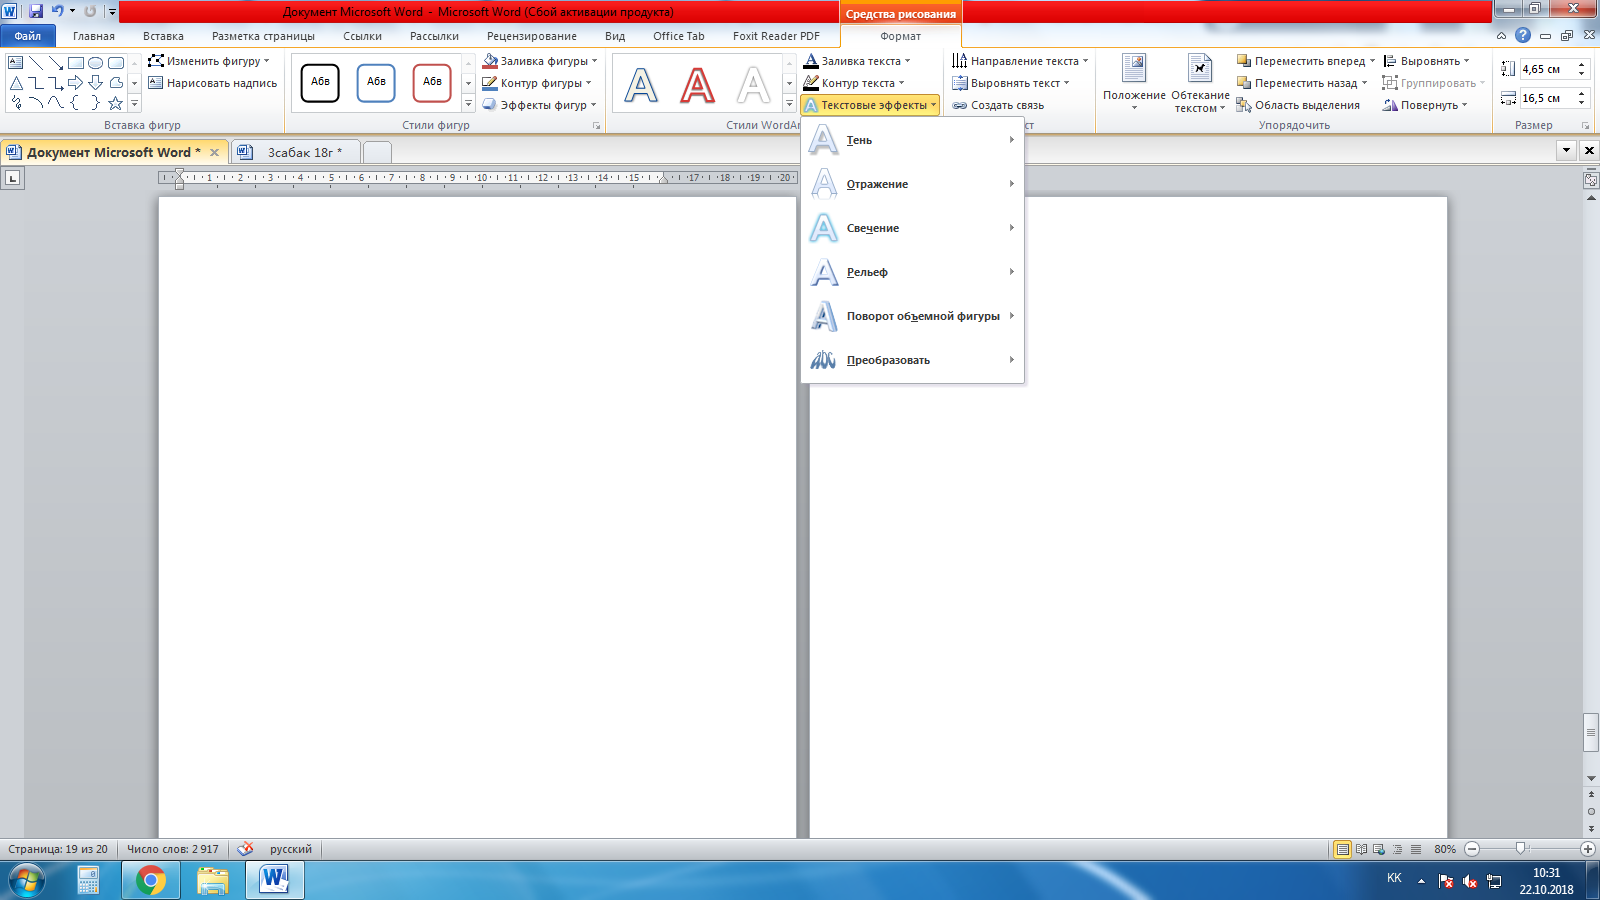Viewport: 1600px width, 900px height.
Task: Click in the shape height field 4,65 см
Action: pos(1547,69)
